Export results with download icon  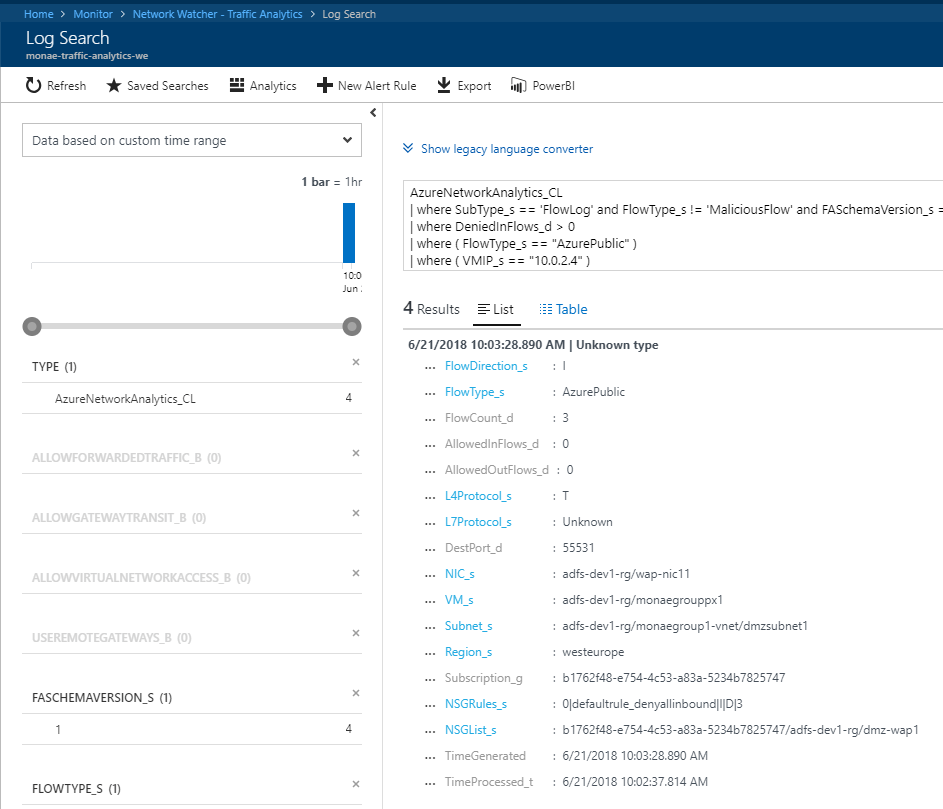point(444,86)
